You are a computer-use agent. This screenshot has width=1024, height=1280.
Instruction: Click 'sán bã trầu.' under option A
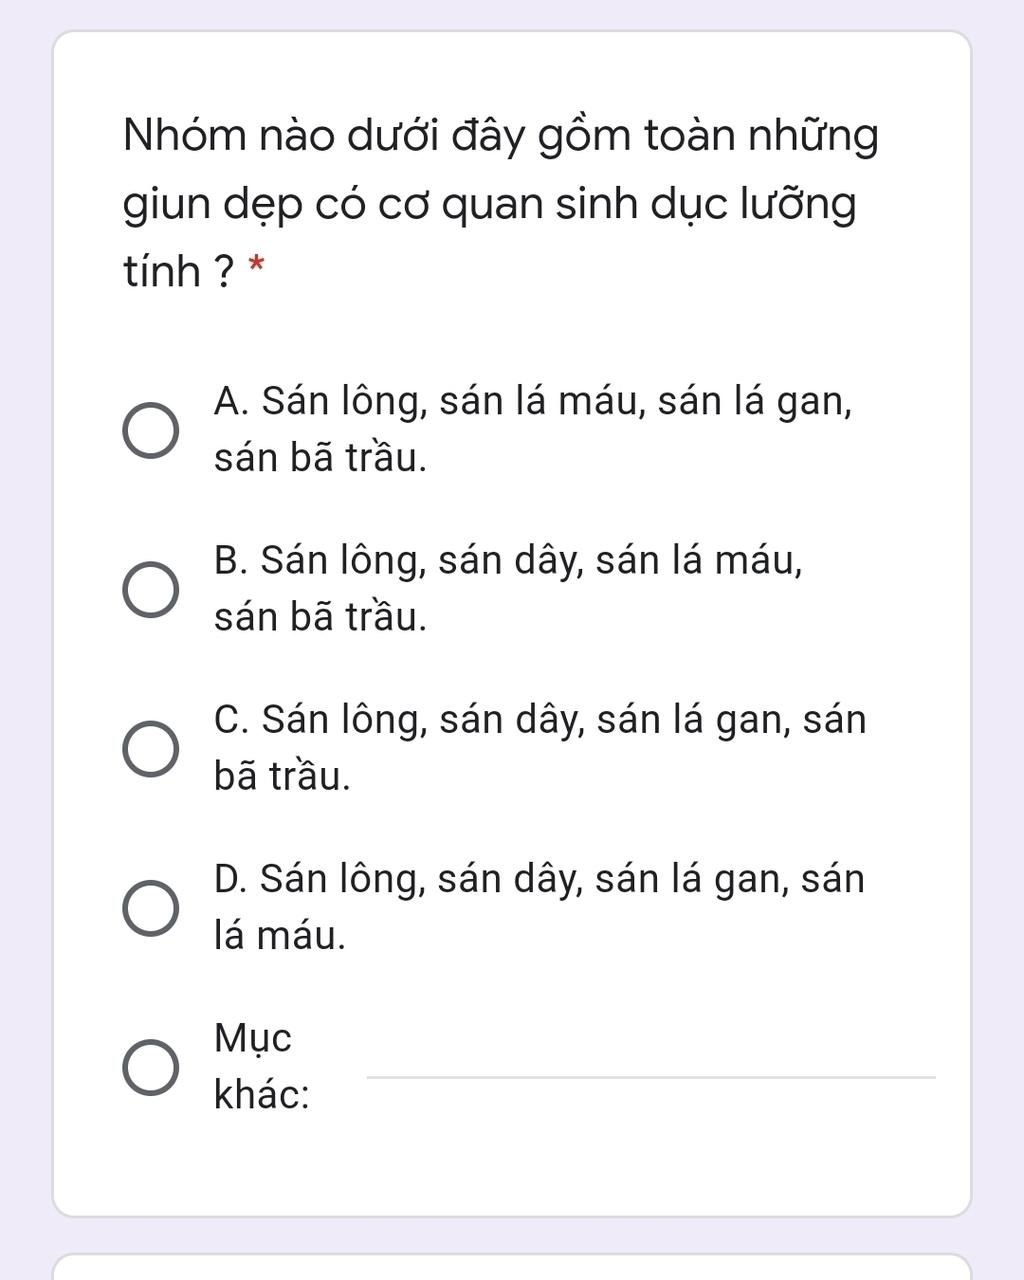321,458
